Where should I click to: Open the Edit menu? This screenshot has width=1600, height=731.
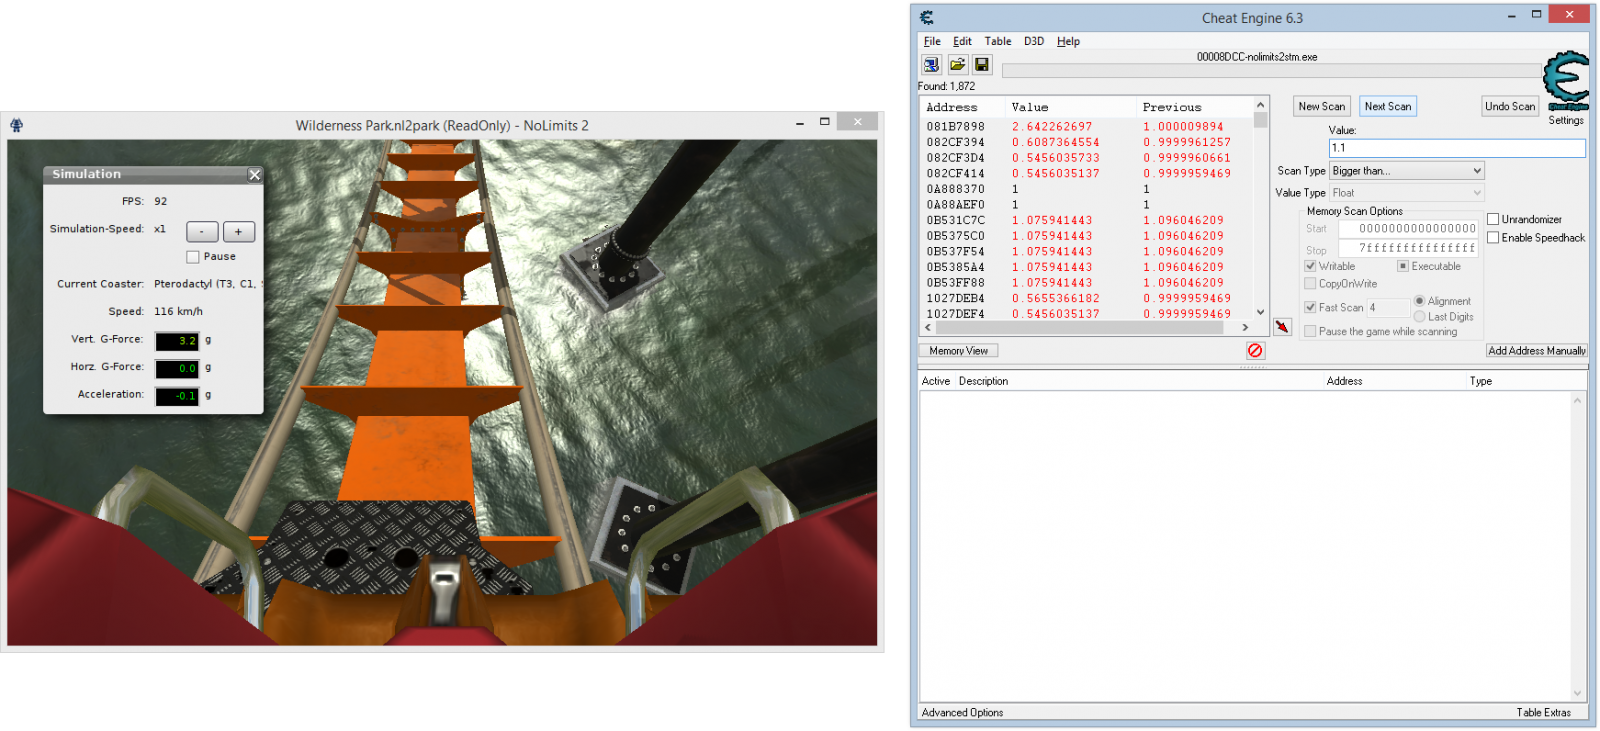(x=962, y=41)
